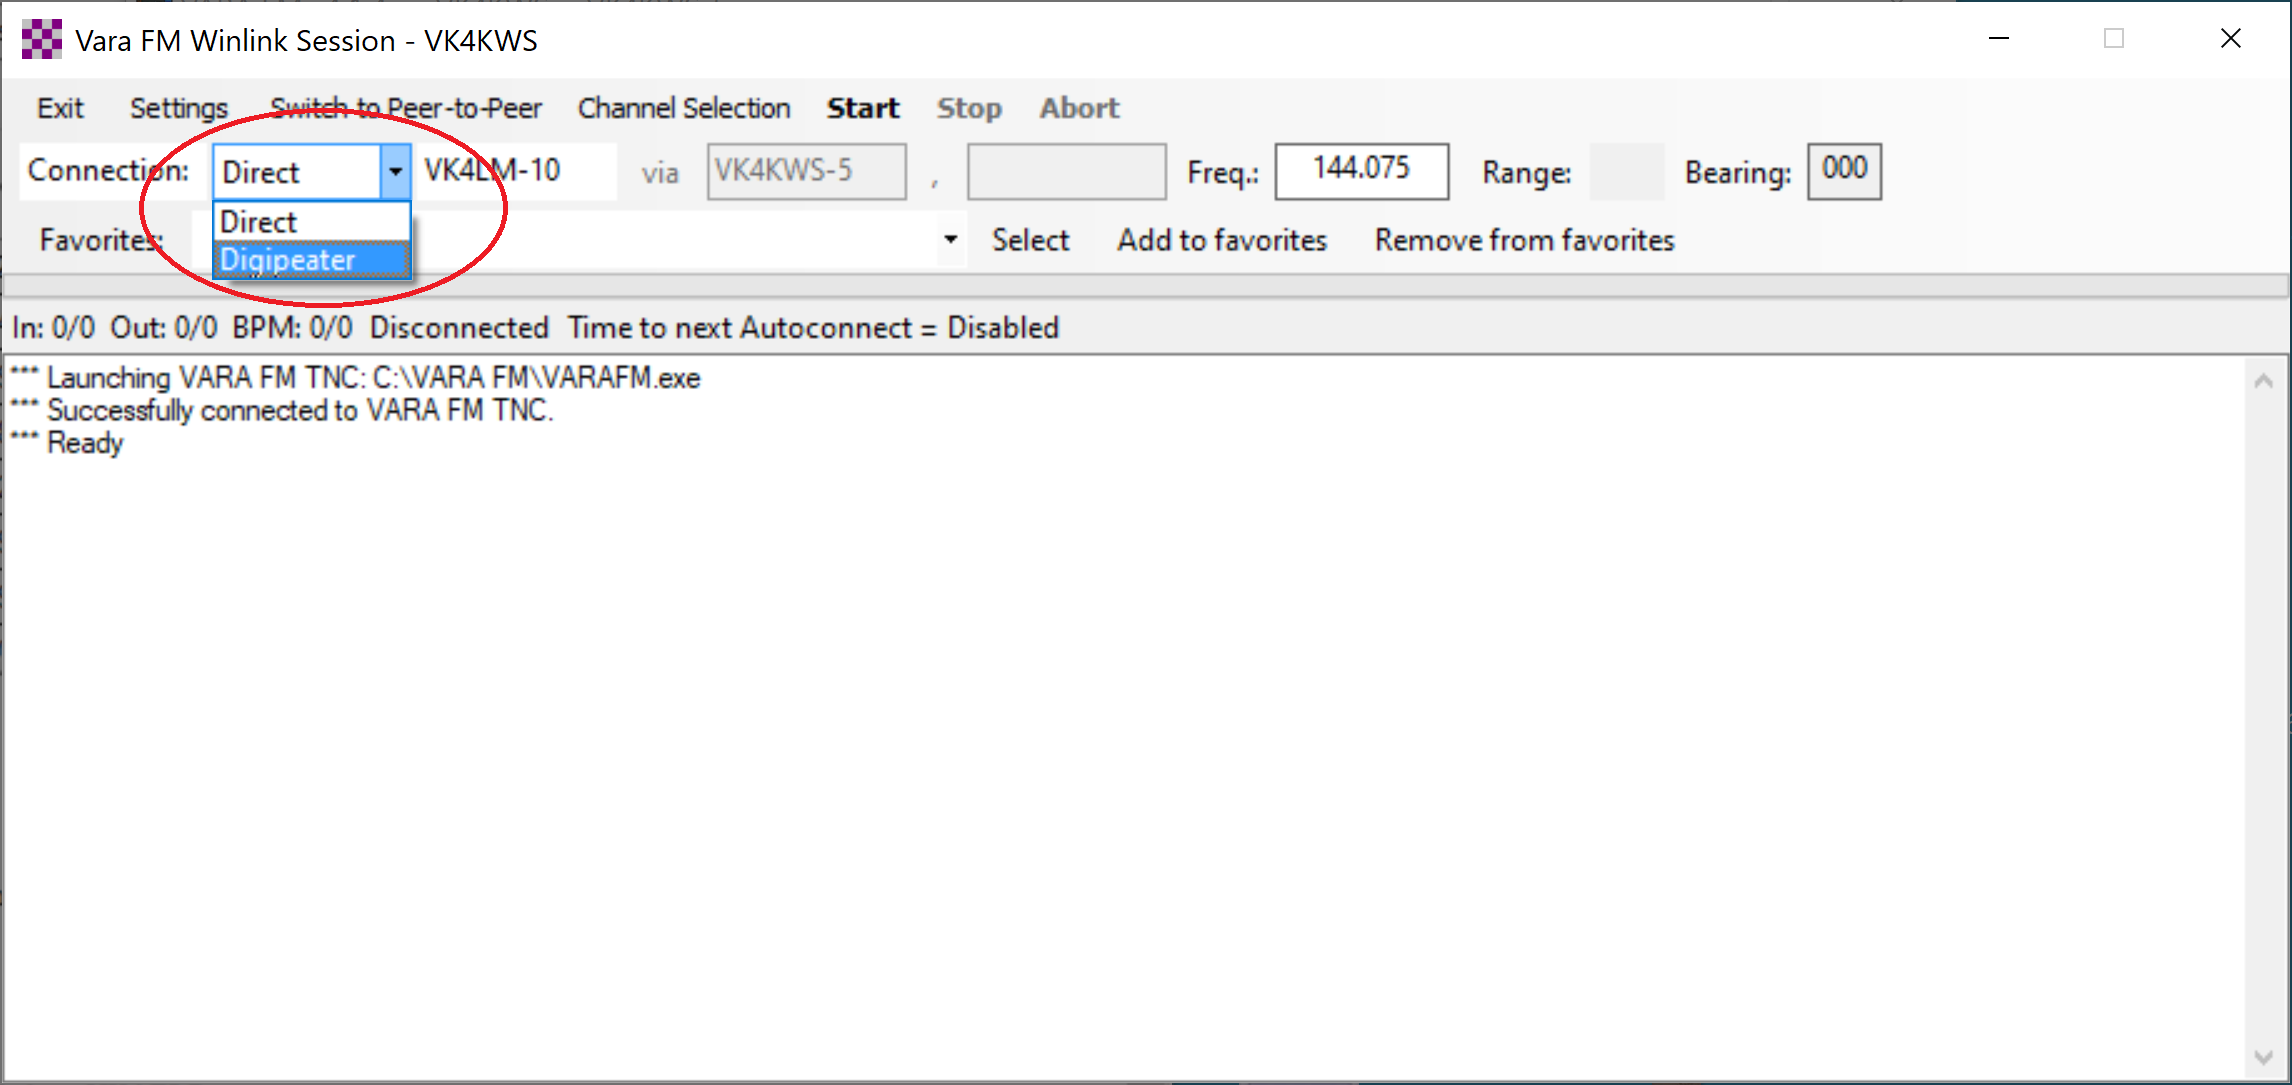Click the 'Freq.:' label
The height and width of the screenshot is (1085, 2292).
click(1222, 172)
